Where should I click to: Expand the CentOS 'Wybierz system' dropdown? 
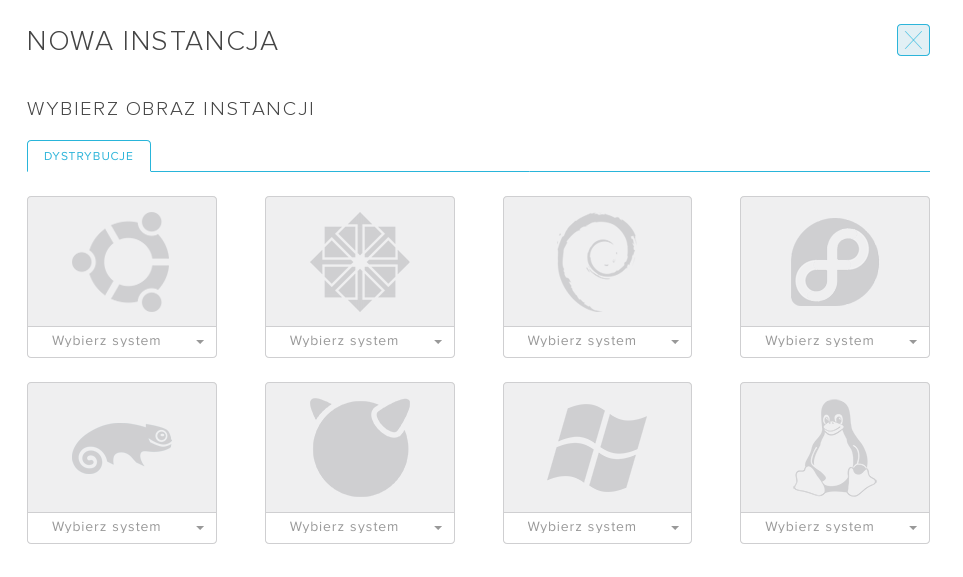[360, 342]
